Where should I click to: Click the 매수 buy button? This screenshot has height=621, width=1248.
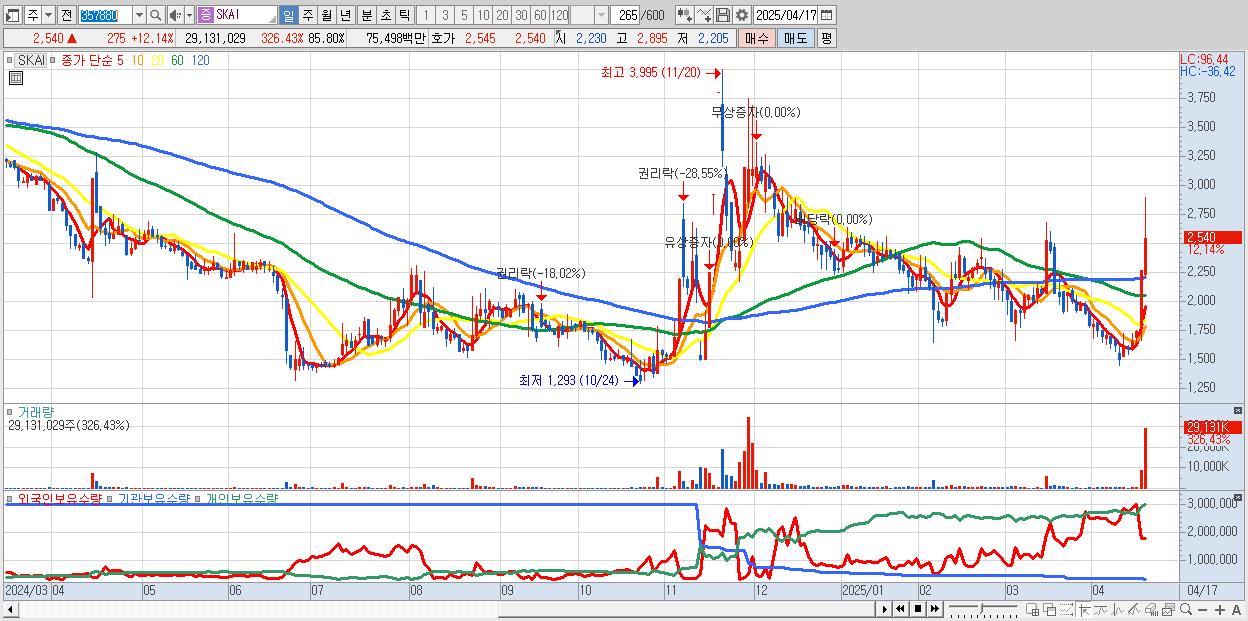tap(757, 38)
